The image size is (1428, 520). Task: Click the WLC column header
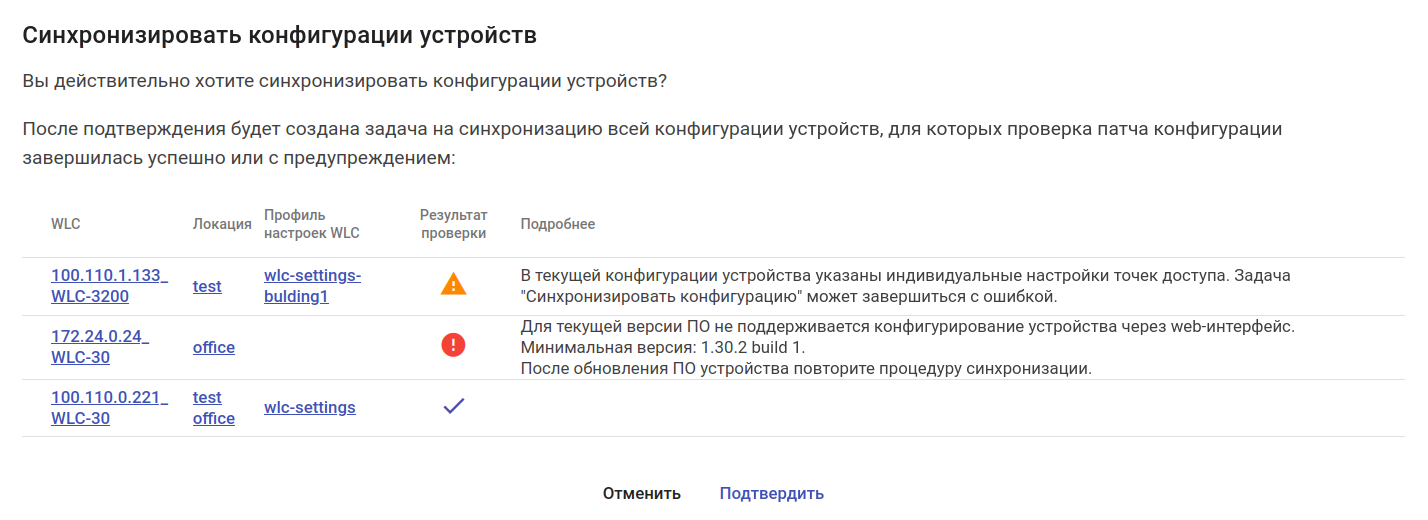tap(65, 224)
